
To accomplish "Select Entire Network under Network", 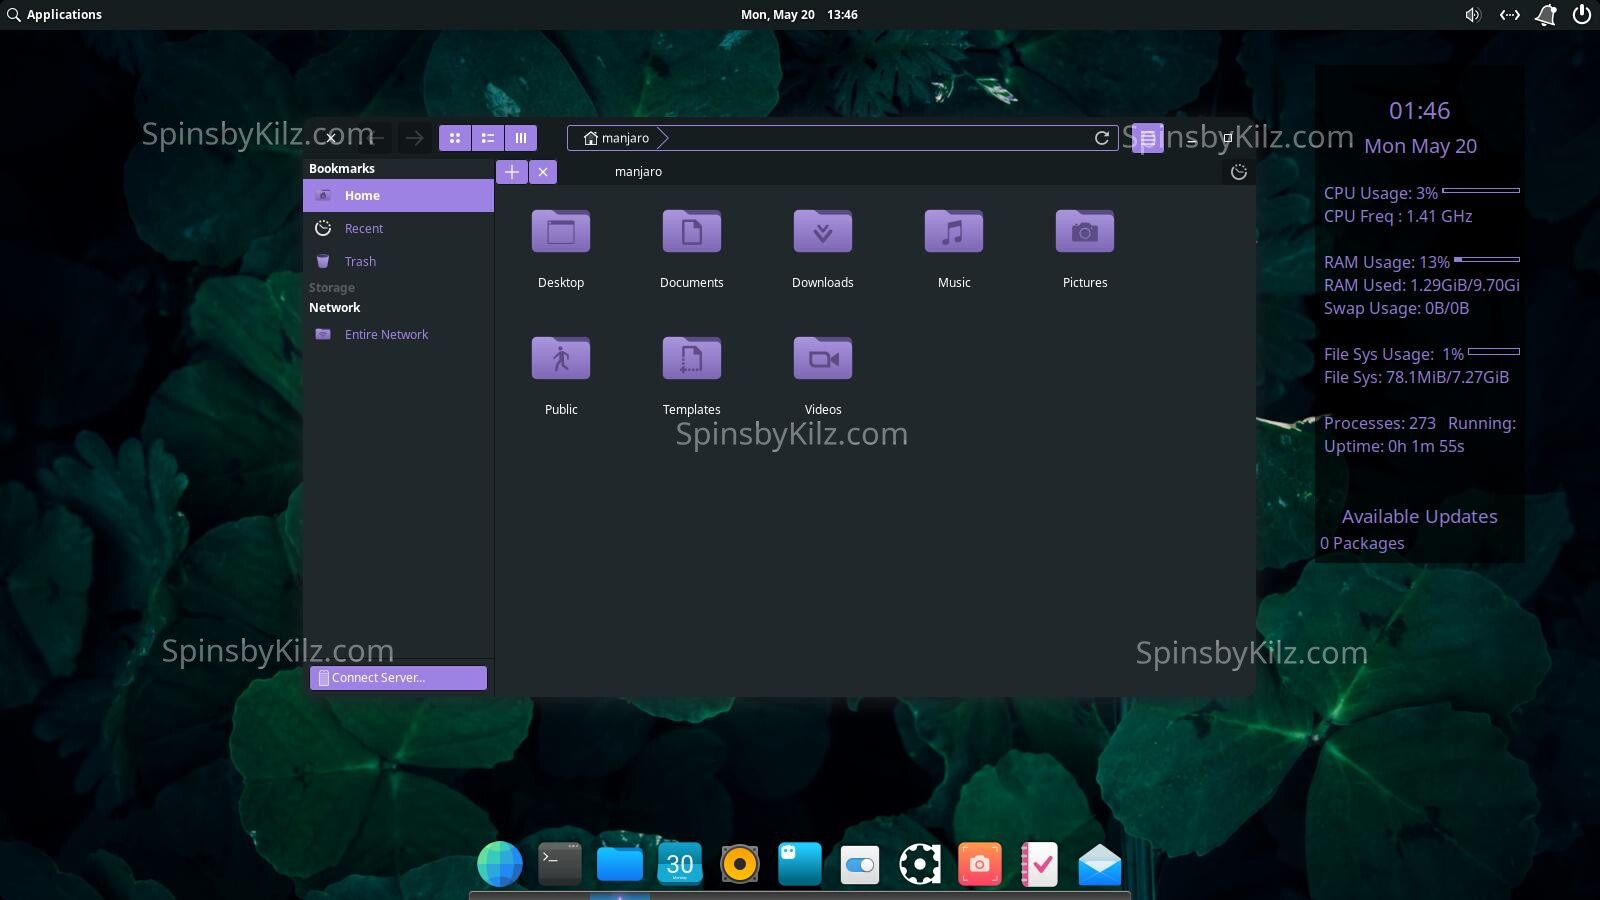I will coord(386,334).
